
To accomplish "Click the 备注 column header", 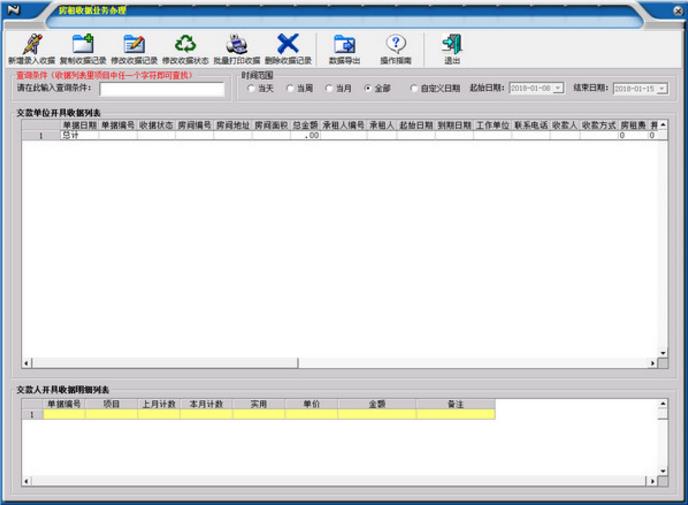I will (456, 404).
